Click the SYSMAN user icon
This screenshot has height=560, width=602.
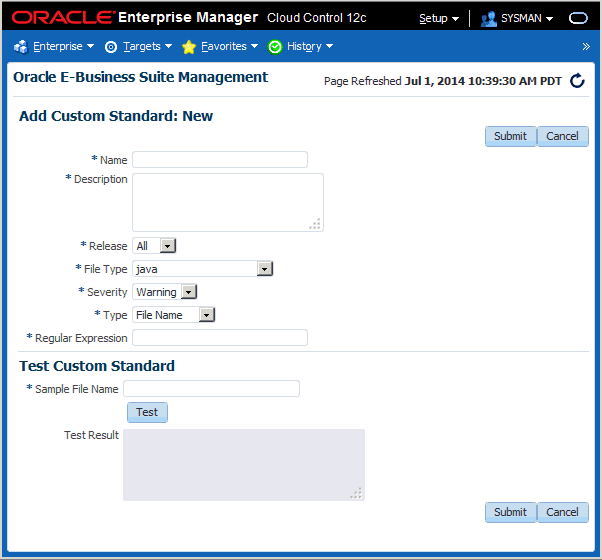point(489,18)
